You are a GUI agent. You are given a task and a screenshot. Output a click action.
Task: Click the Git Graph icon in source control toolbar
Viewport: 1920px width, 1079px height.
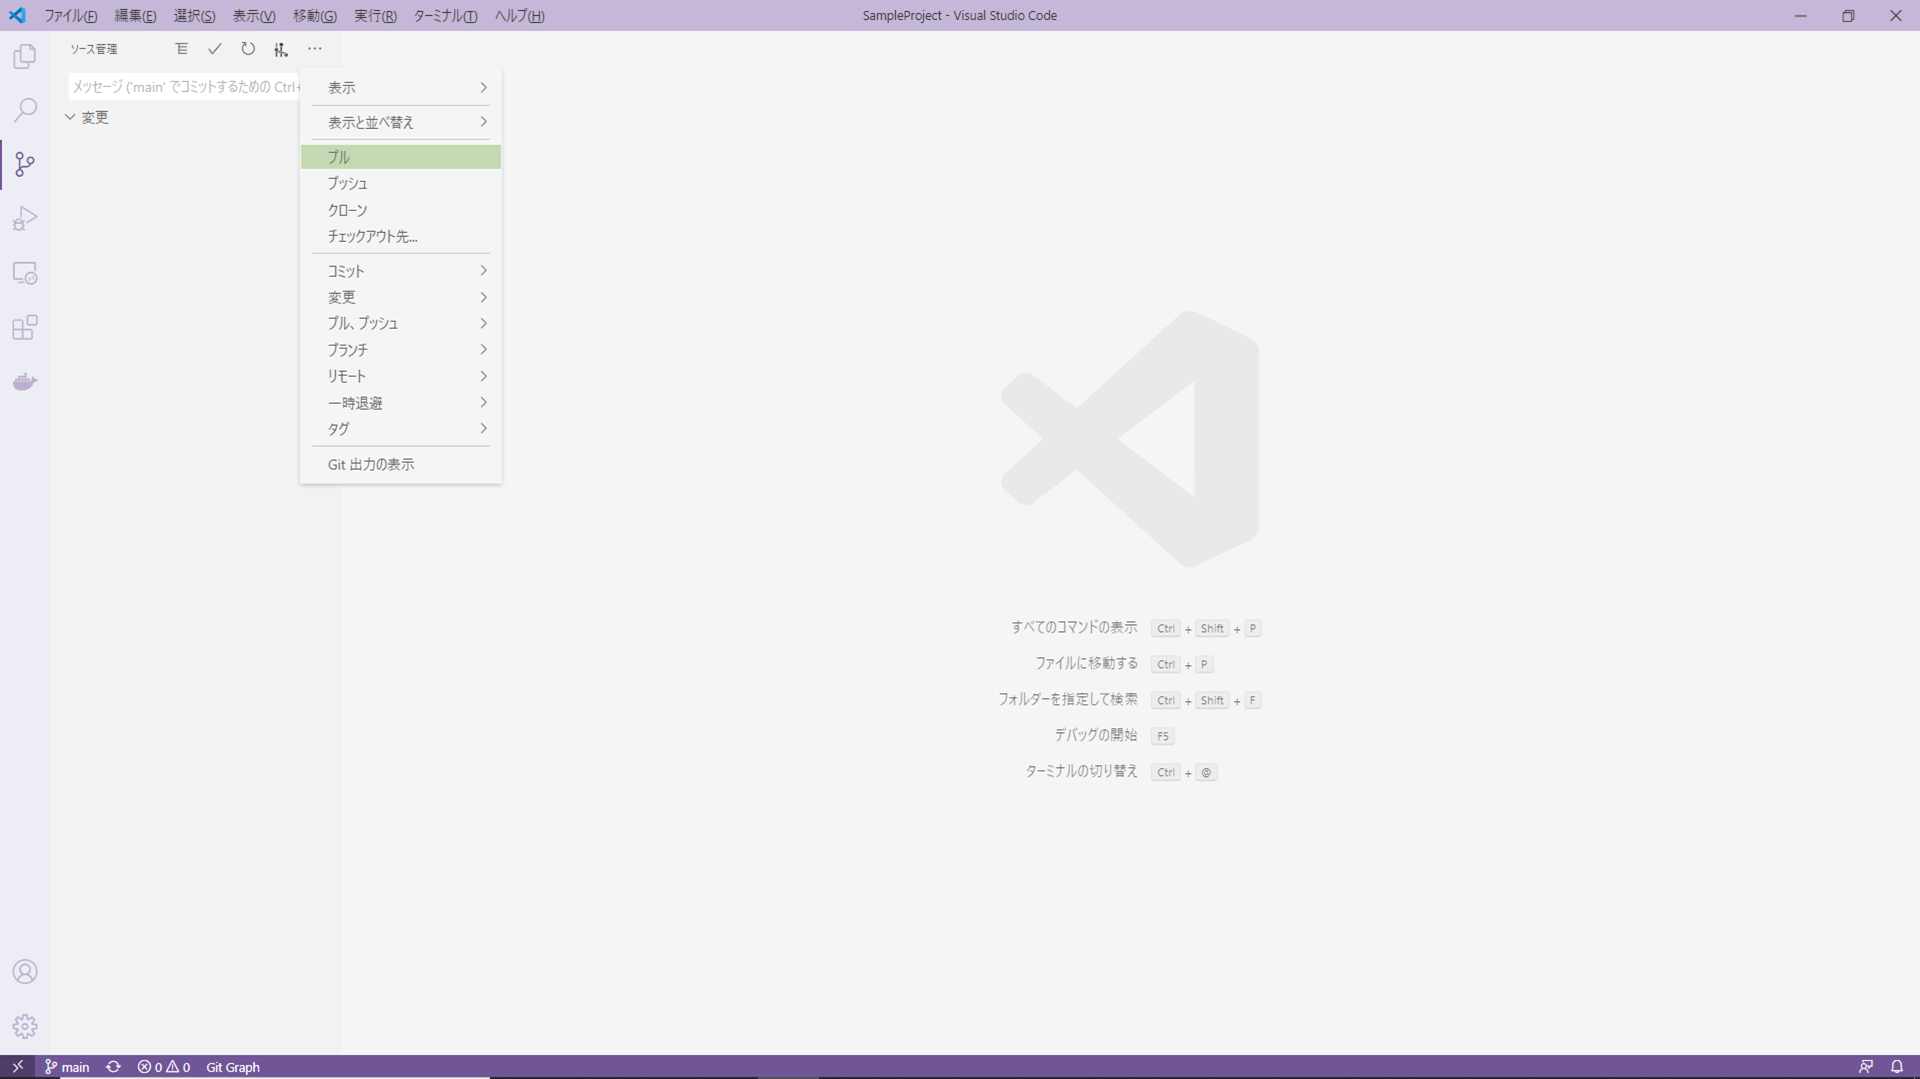pos(281,49)
